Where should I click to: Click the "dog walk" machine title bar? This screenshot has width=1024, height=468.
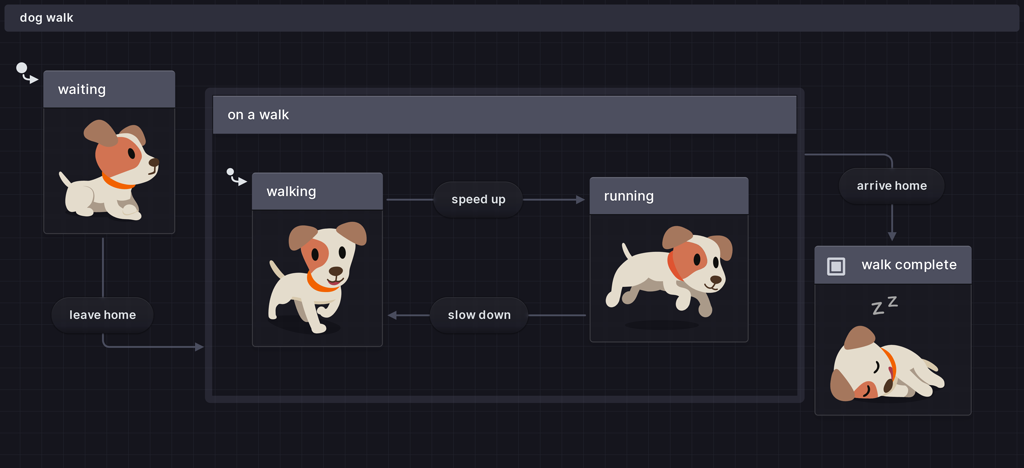(512, 18)
